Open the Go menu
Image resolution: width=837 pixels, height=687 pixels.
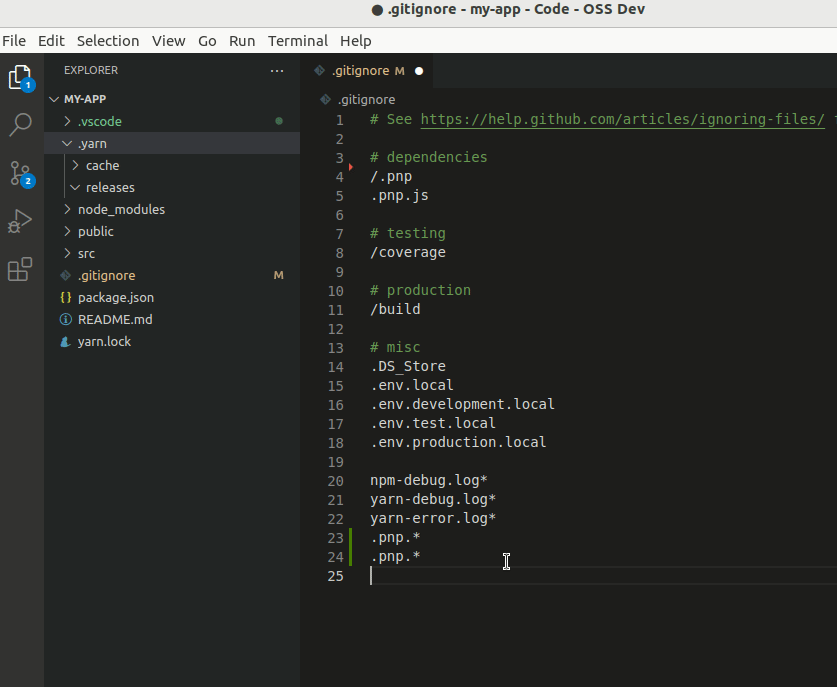[x=207, y=41]
